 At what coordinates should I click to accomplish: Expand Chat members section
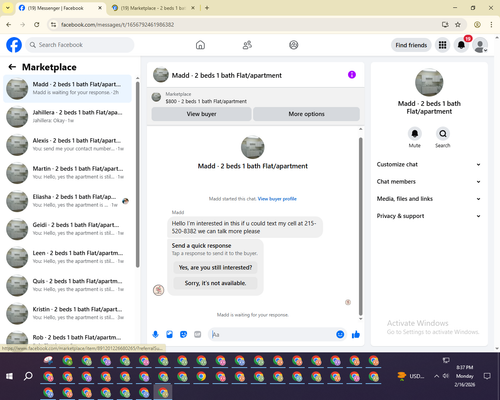[429, 182]
